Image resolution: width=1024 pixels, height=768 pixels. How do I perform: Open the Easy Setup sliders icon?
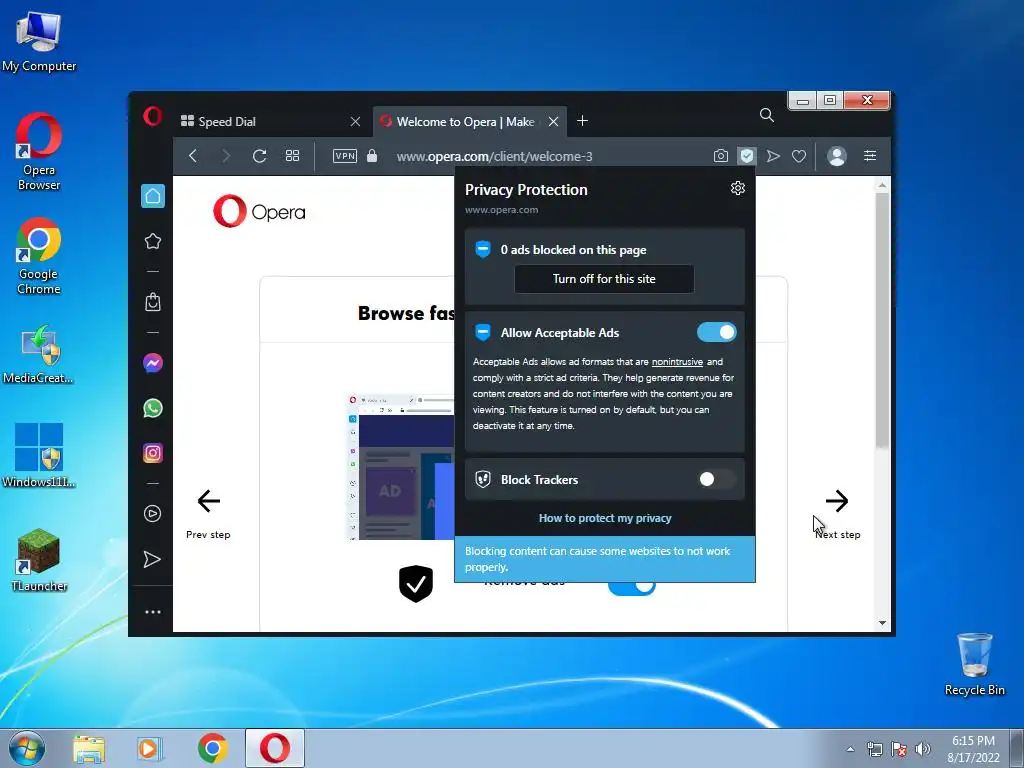click(x=870, y=156)
